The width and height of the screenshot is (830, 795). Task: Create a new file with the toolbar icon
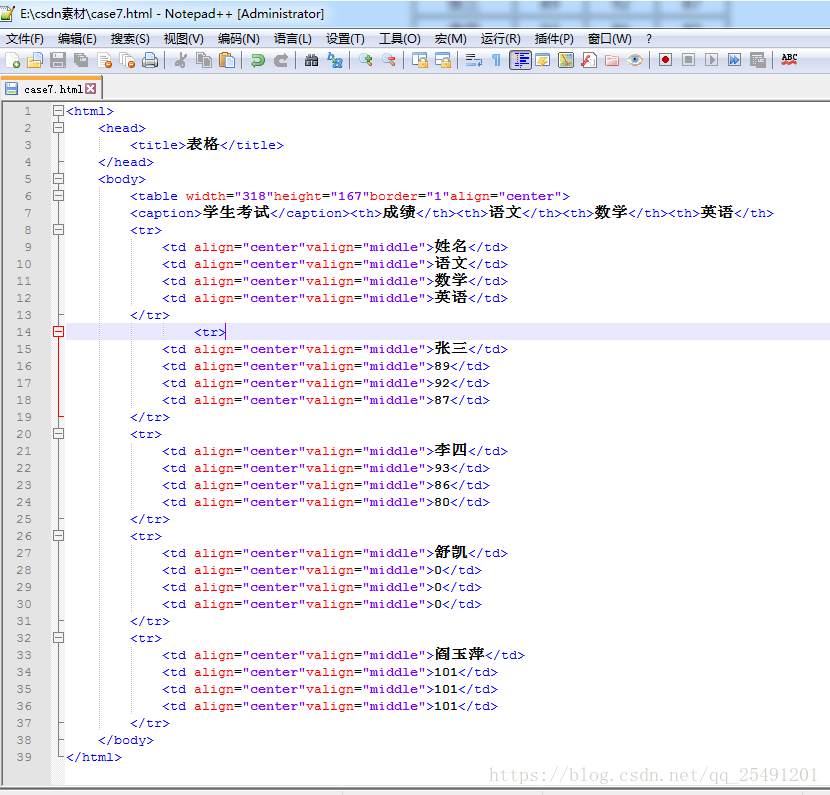(13, 60)
